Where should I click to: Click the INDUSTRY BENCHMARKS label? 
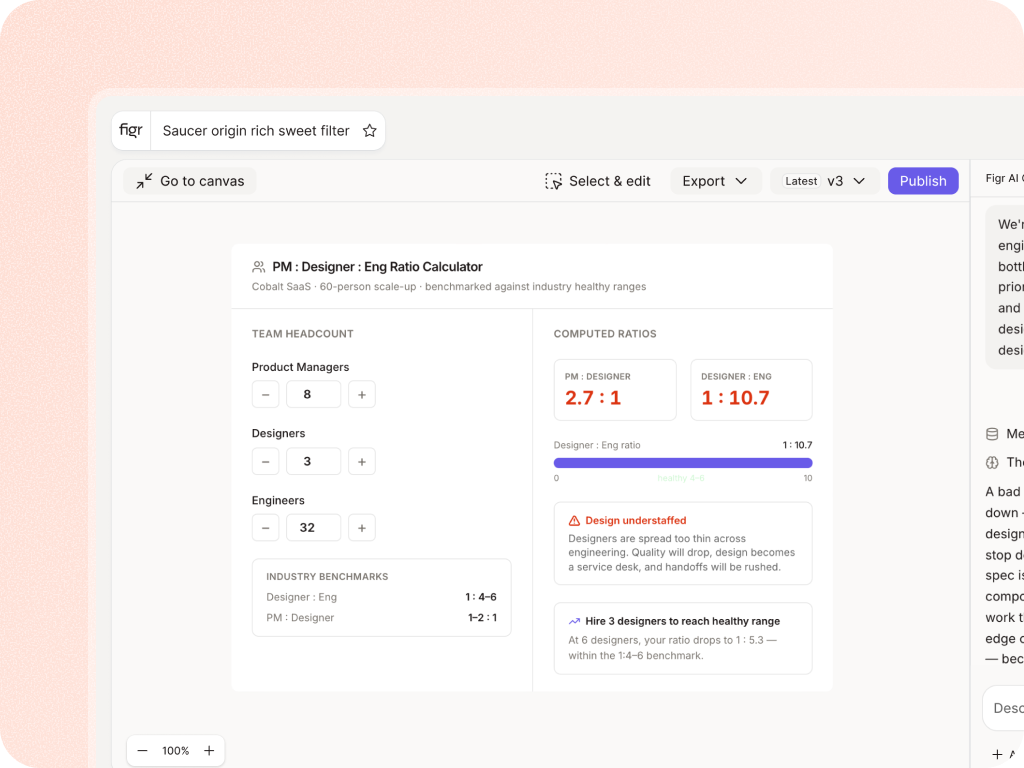click(327, 577)
